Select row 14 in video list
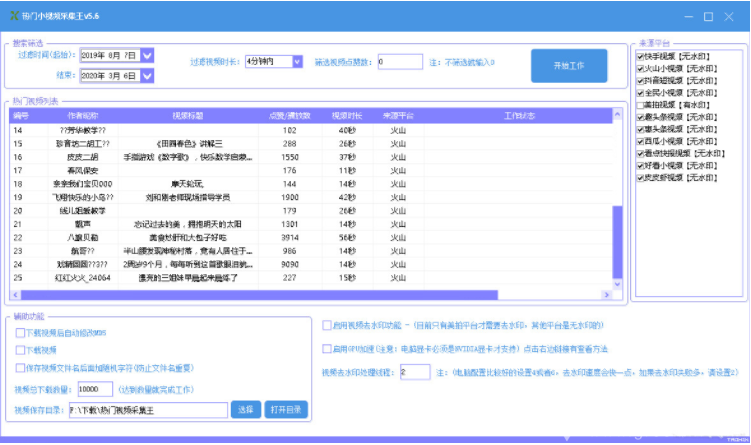 coord(311,130)
